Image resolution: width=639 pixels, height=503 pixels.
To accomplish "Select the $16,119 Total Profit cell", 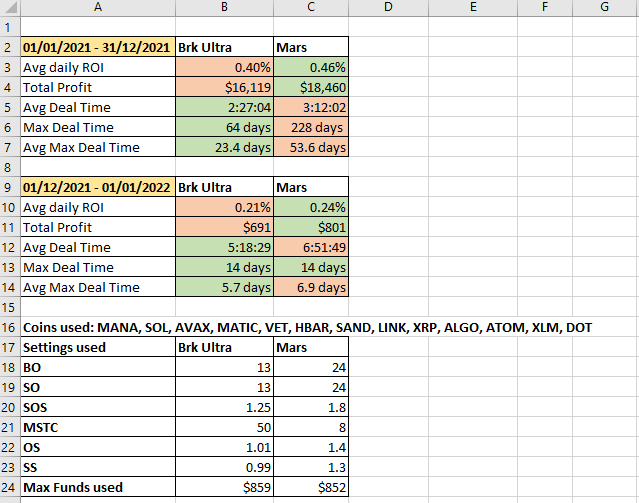I will [225, 87].
